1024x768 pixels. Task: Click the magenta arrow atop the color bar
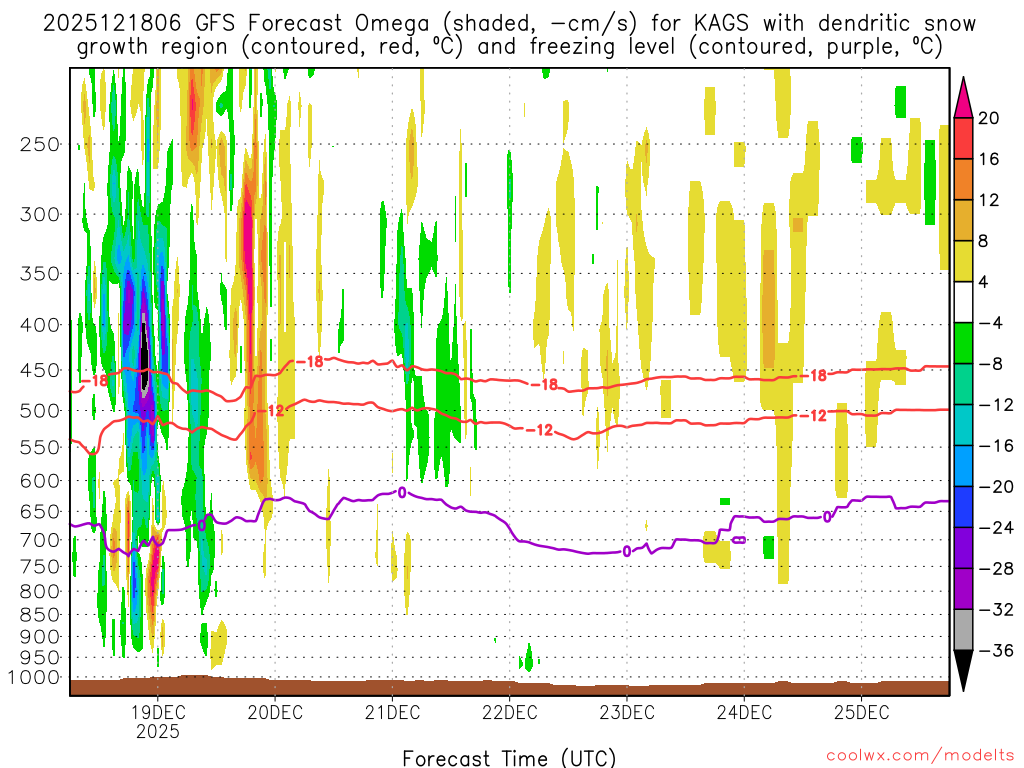[965, 96]
